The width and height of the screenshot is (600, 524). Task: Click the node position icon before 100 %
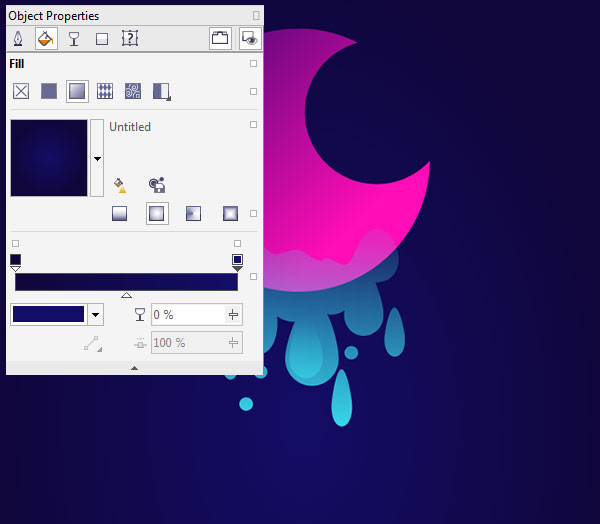[140, 343]
